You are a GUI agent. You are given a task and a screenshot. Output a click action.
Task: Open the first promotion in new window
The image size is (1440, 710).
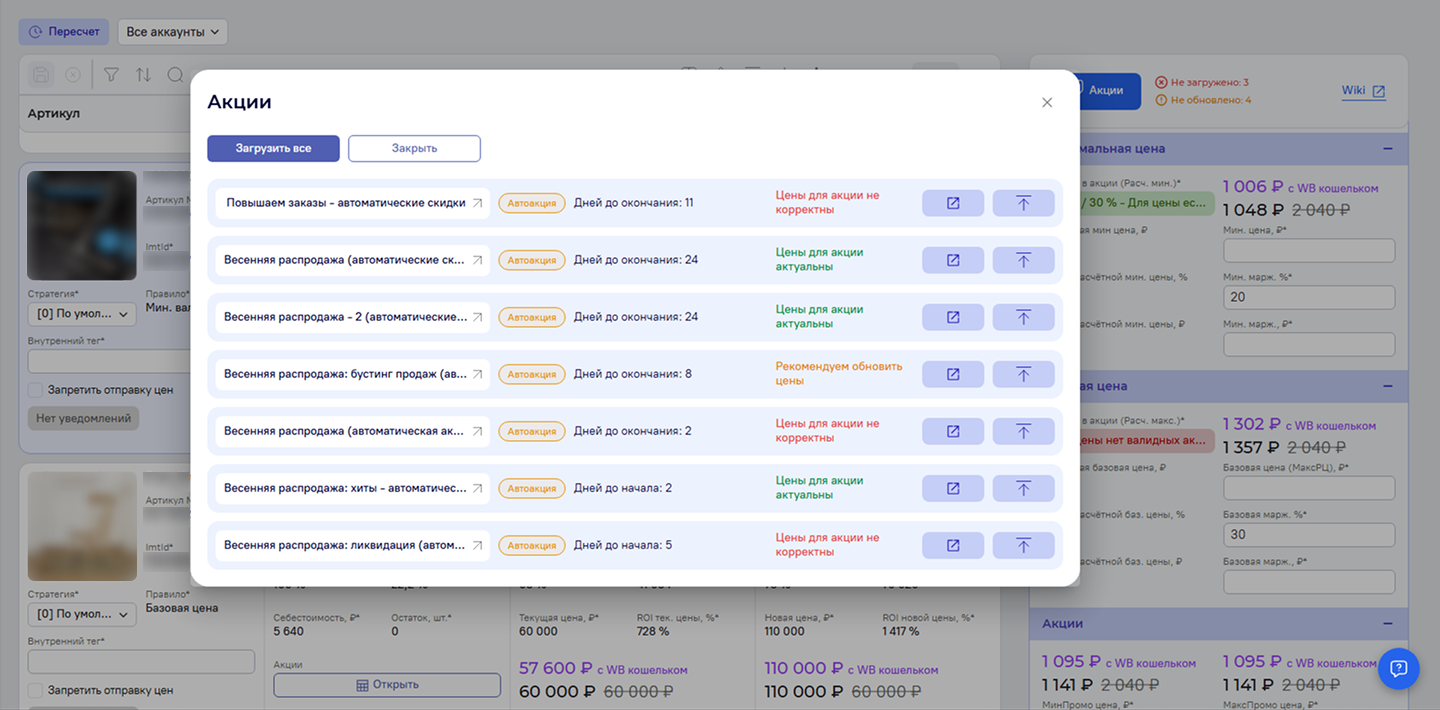[952, 203]
